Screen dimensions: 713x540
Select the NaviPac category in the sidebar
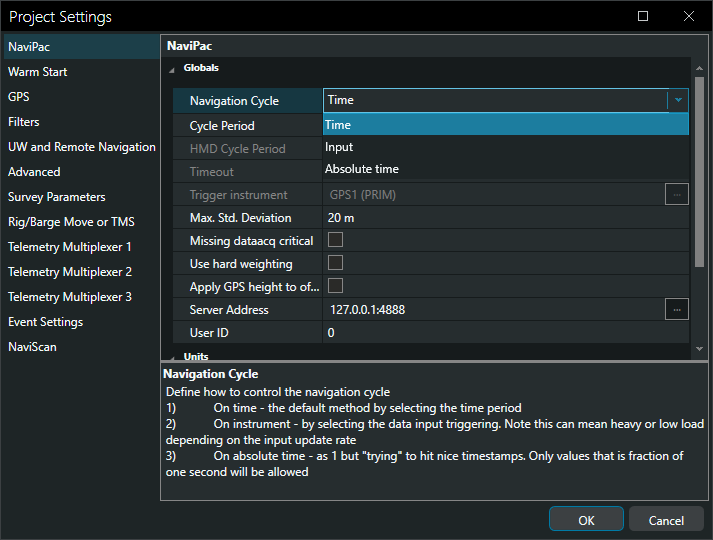point(81,47)
